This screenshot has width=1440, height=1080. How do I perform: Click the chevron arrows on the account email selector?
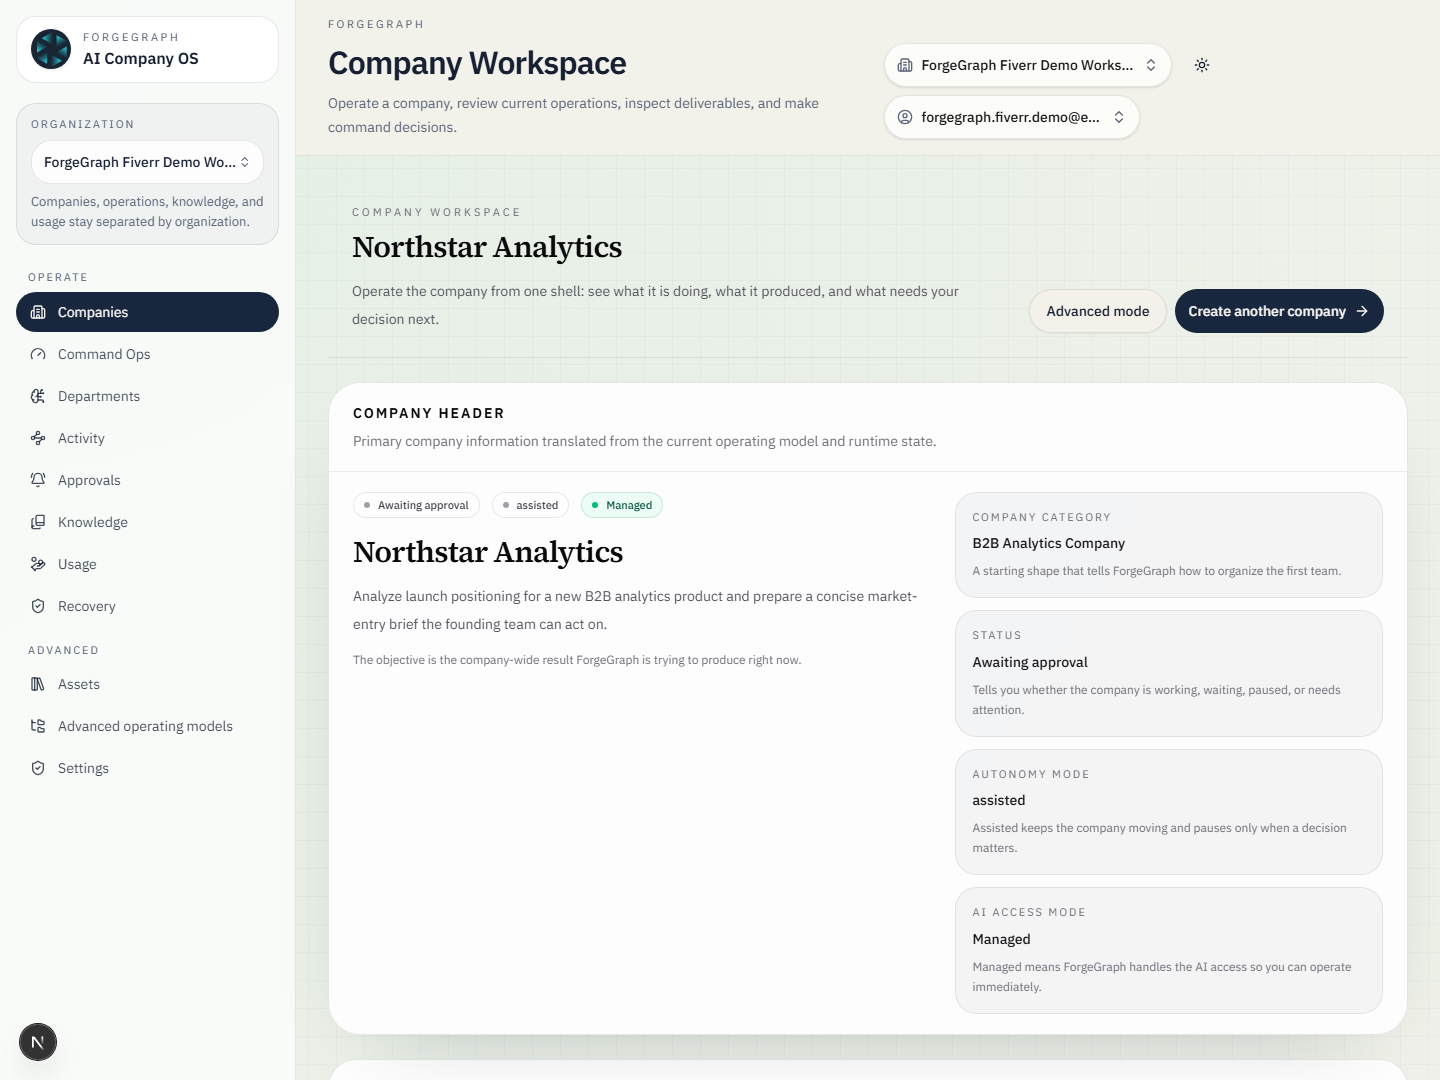pyautogui.click(x=1119, y=117)
